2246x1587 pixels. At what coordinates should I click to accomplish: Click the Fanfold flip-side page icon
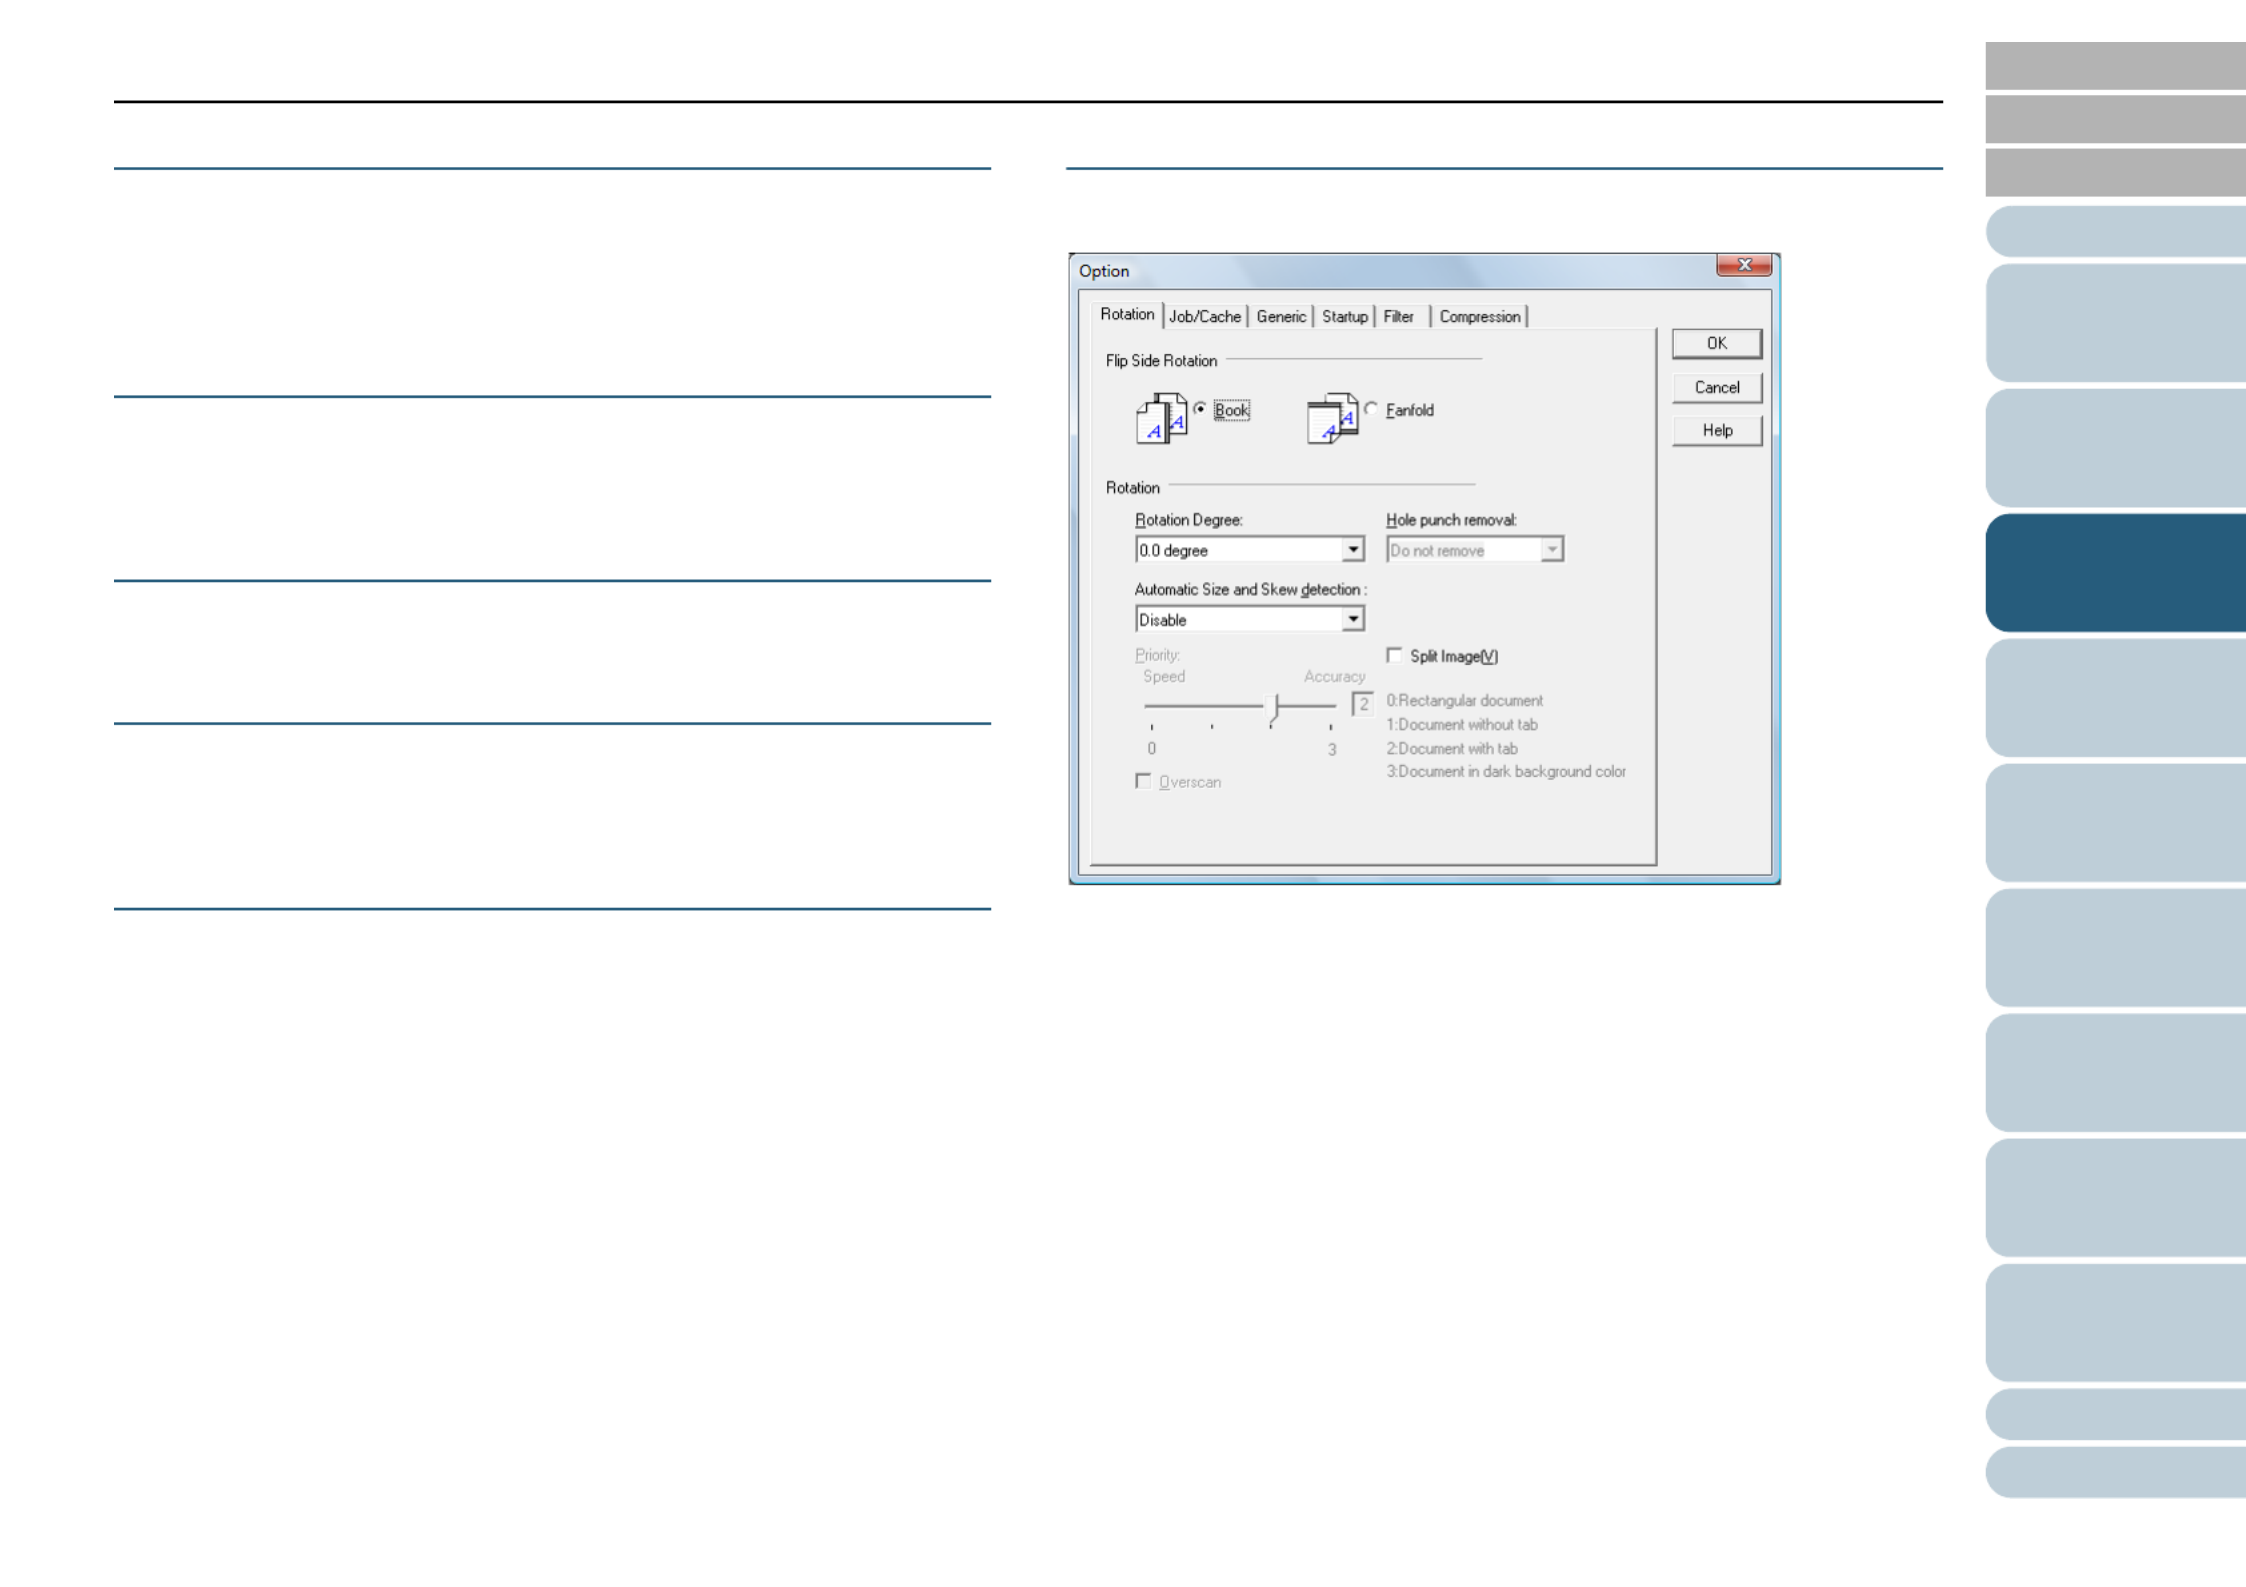[1331, 418]
